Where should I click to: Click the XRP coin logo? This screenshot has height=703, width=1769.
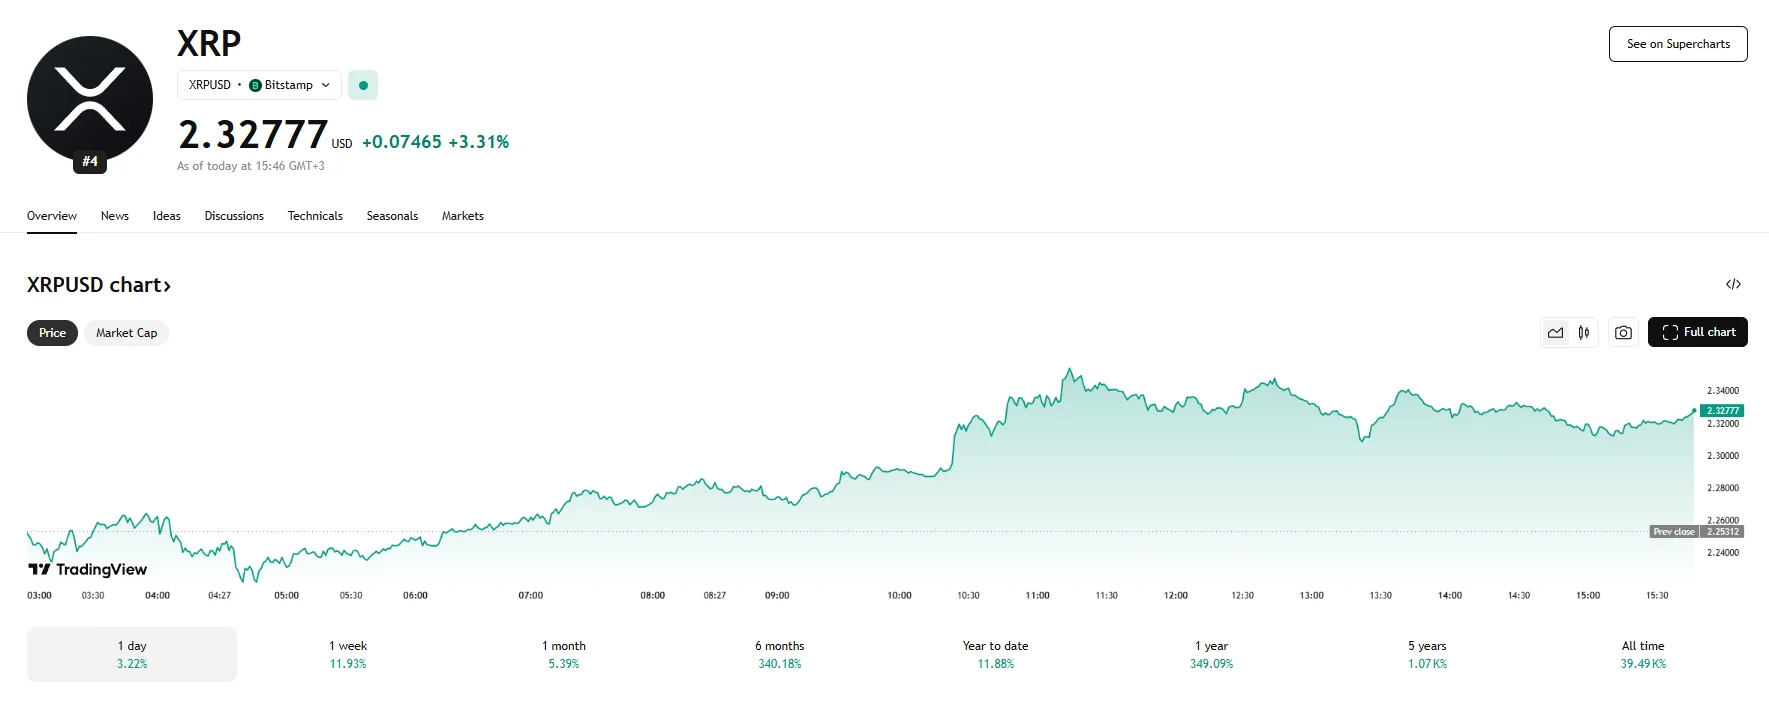(90, 98)
